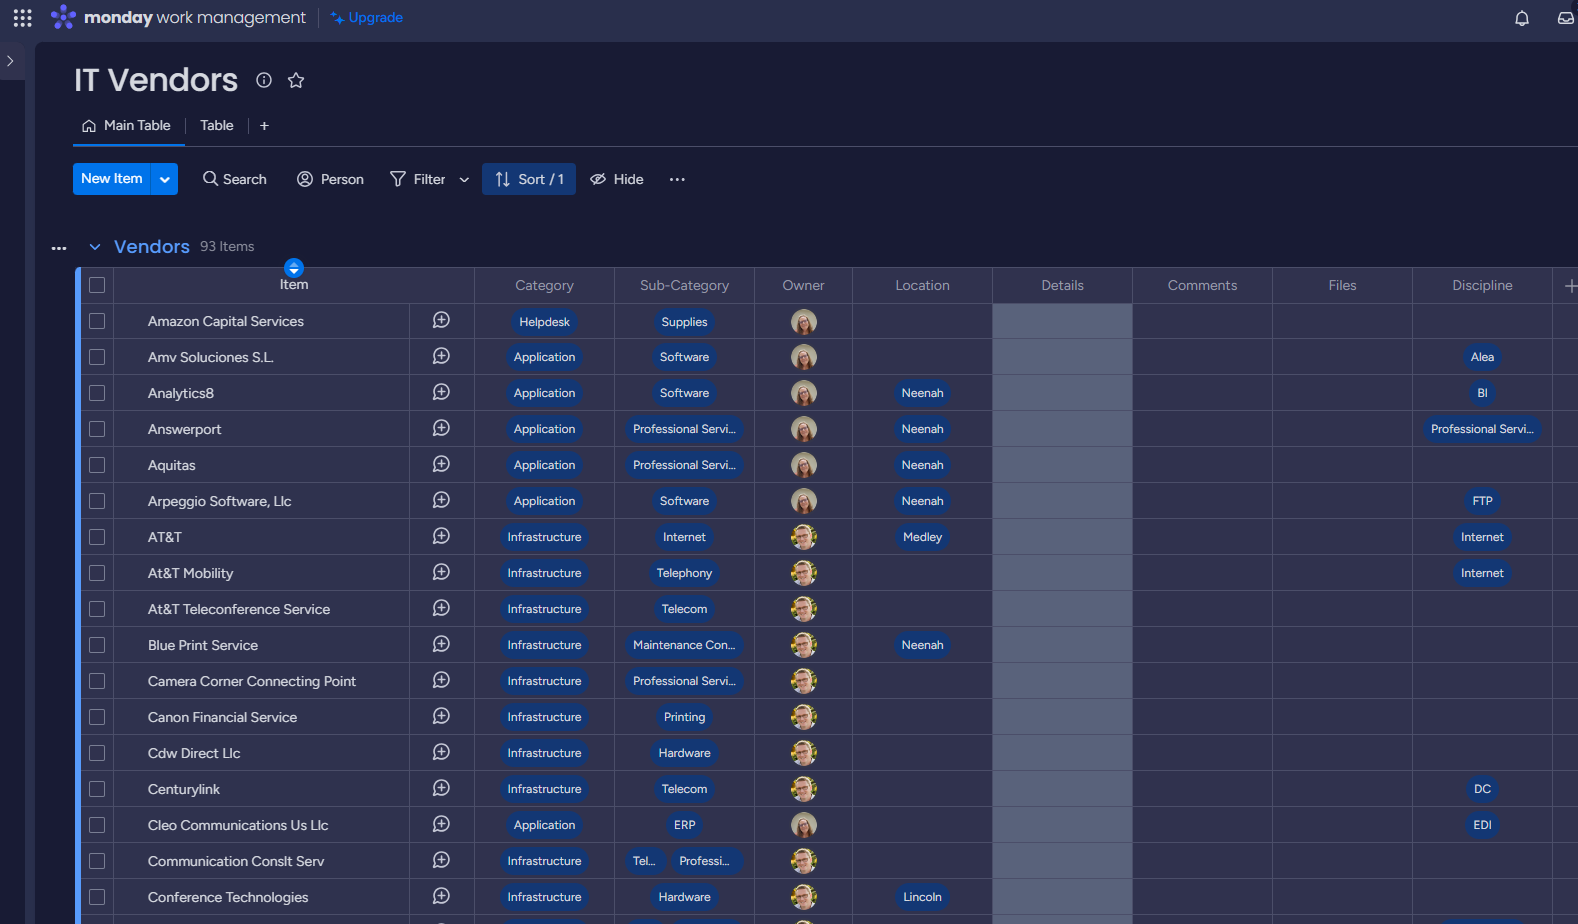1578x924 pixels.
Task: Click owner avatar for Cleo Communications
Action: (804, 825)
